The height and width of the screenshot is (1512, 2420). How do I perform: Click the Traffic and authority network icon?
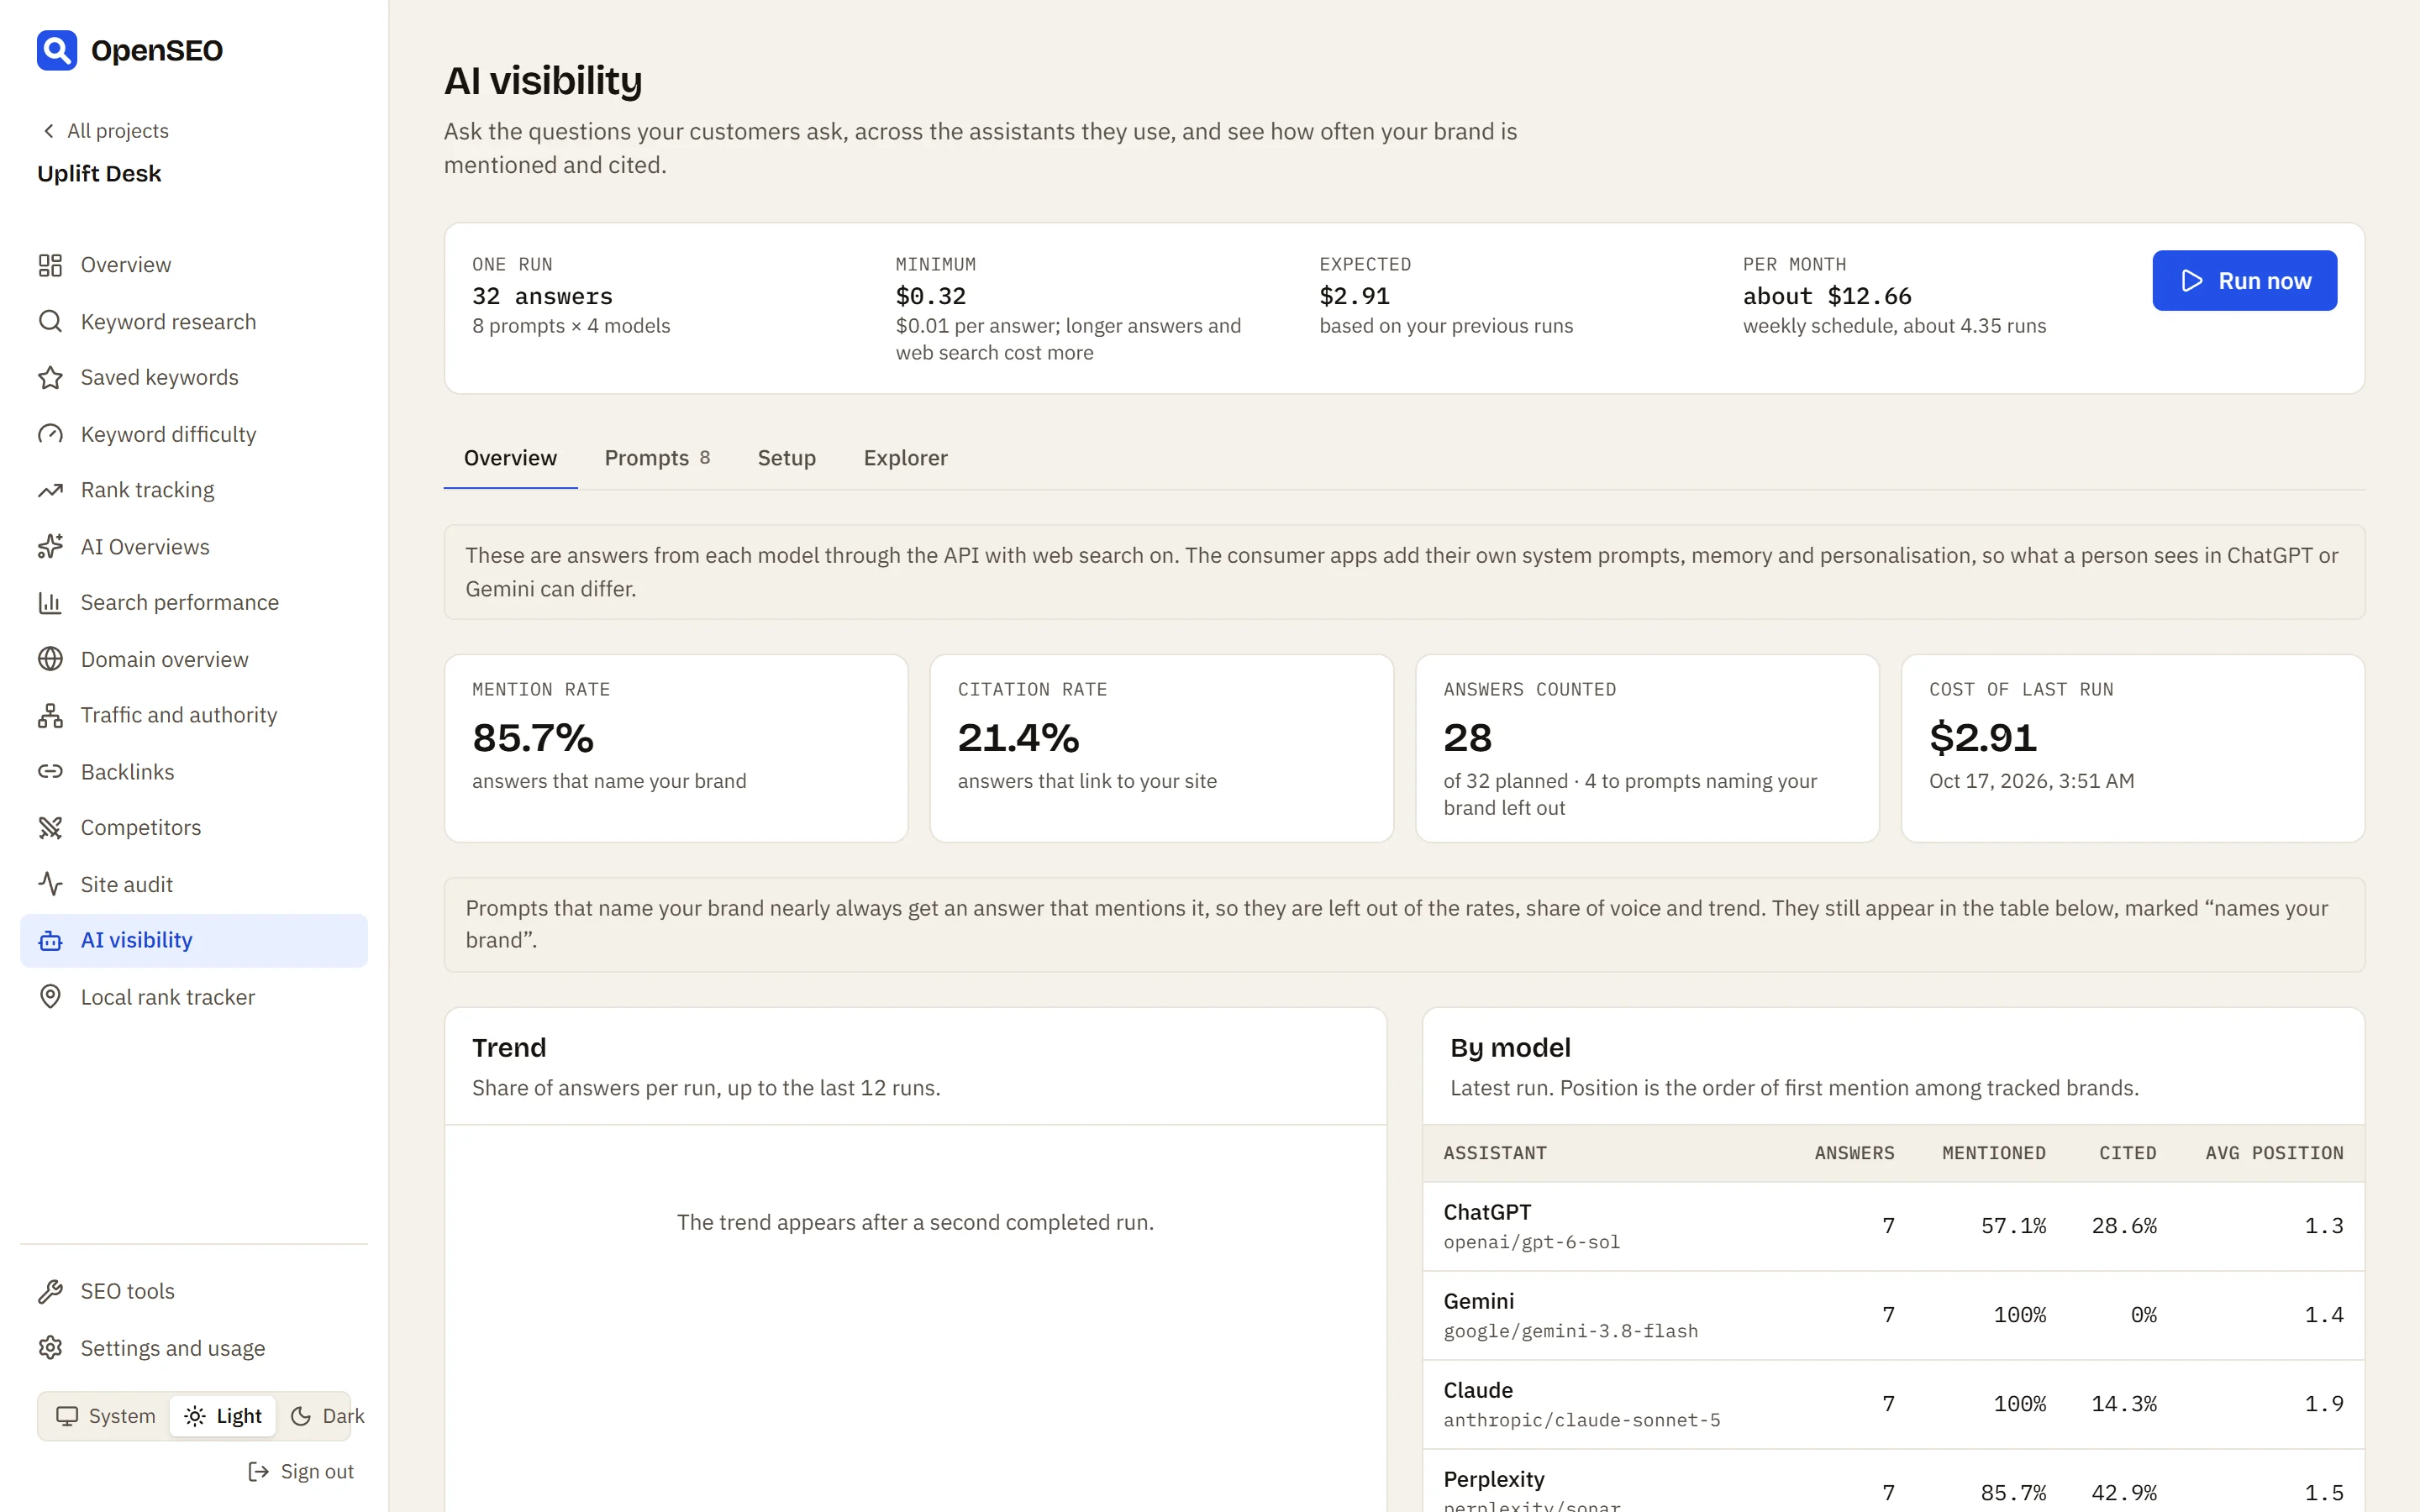[x=50, y=715]
